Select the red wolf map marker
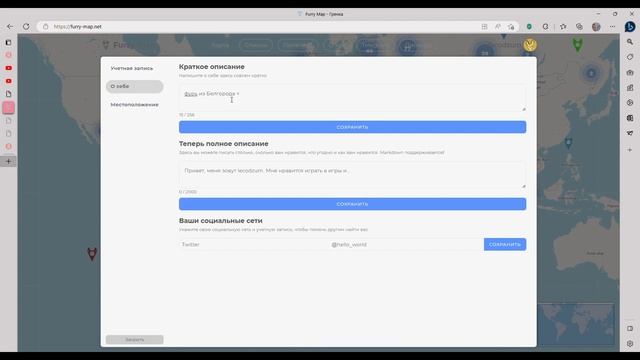640x360 pixels. [92, 253]
